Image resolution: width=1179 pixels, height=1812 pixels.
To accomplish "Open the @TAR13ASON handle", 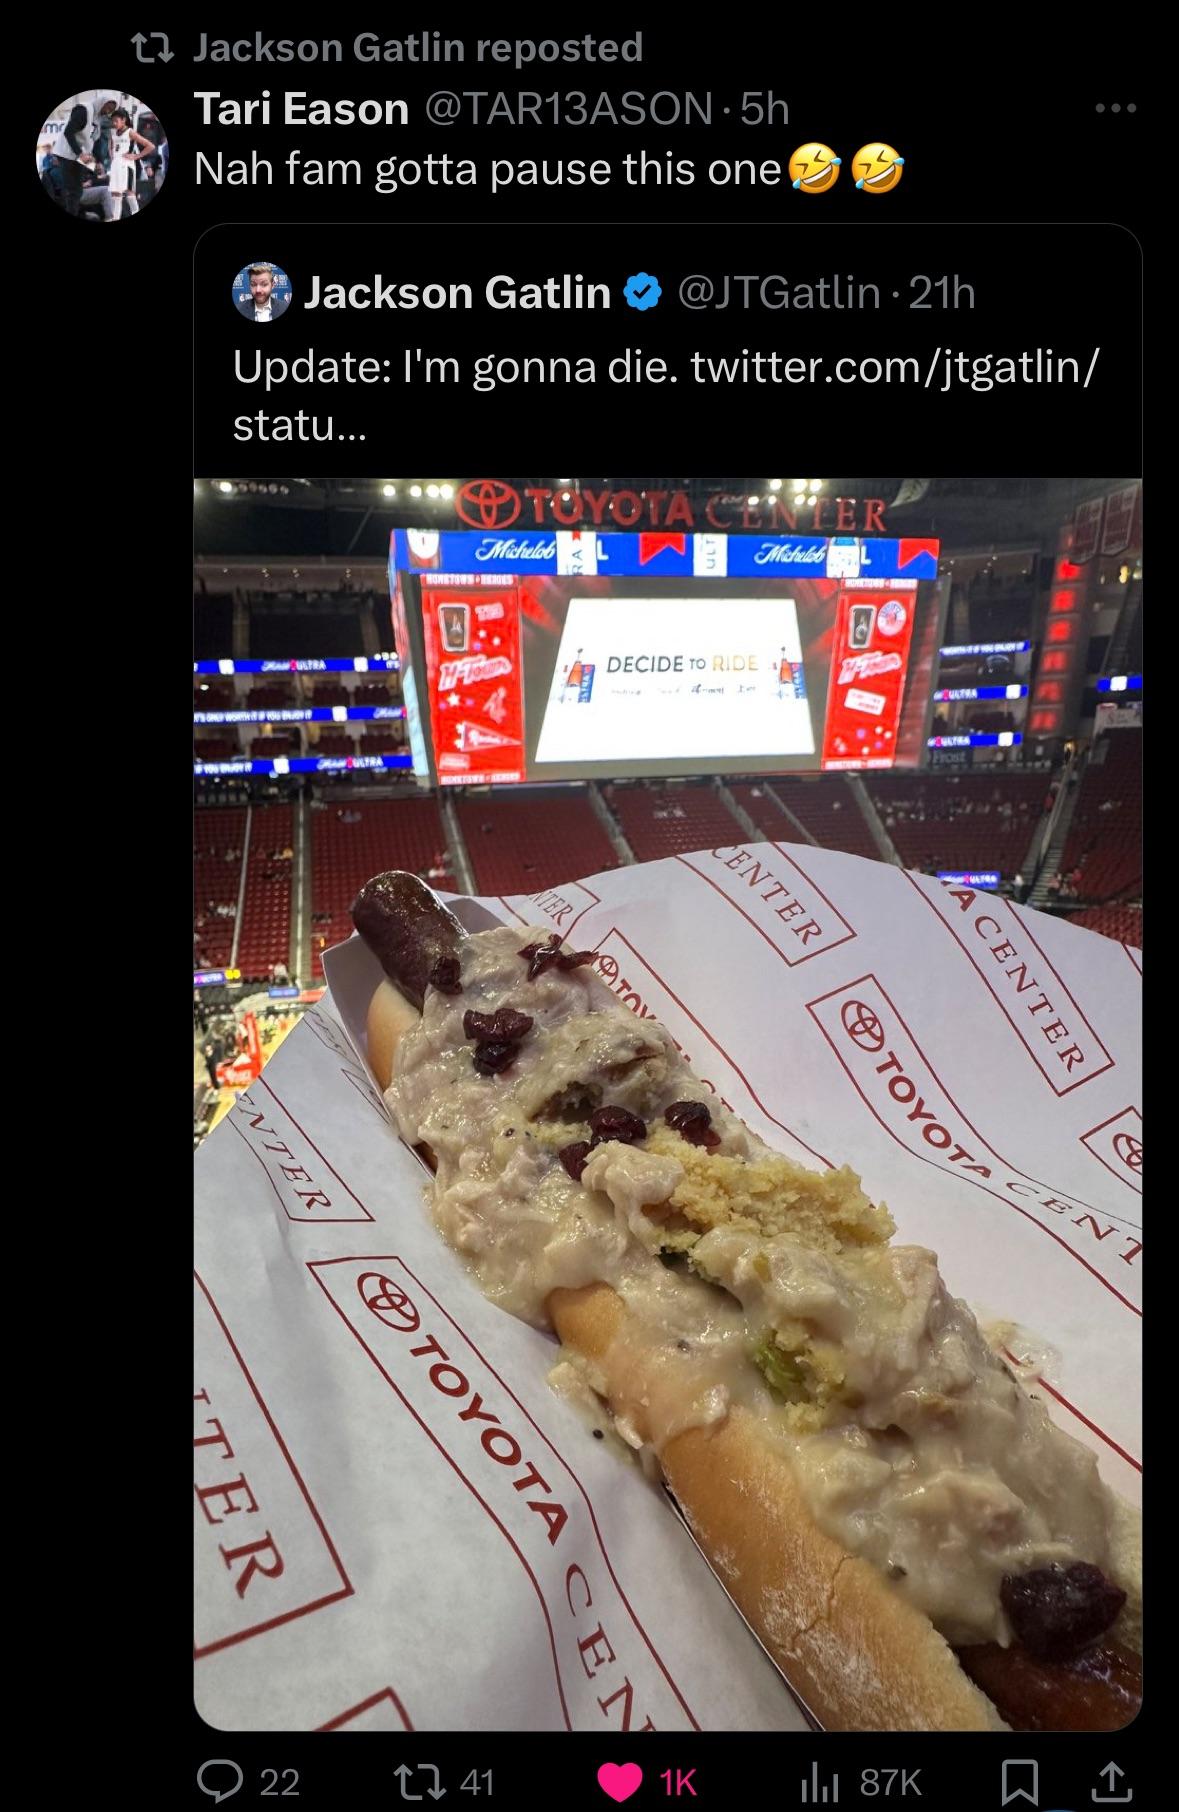I will click(x=569, y=108).
